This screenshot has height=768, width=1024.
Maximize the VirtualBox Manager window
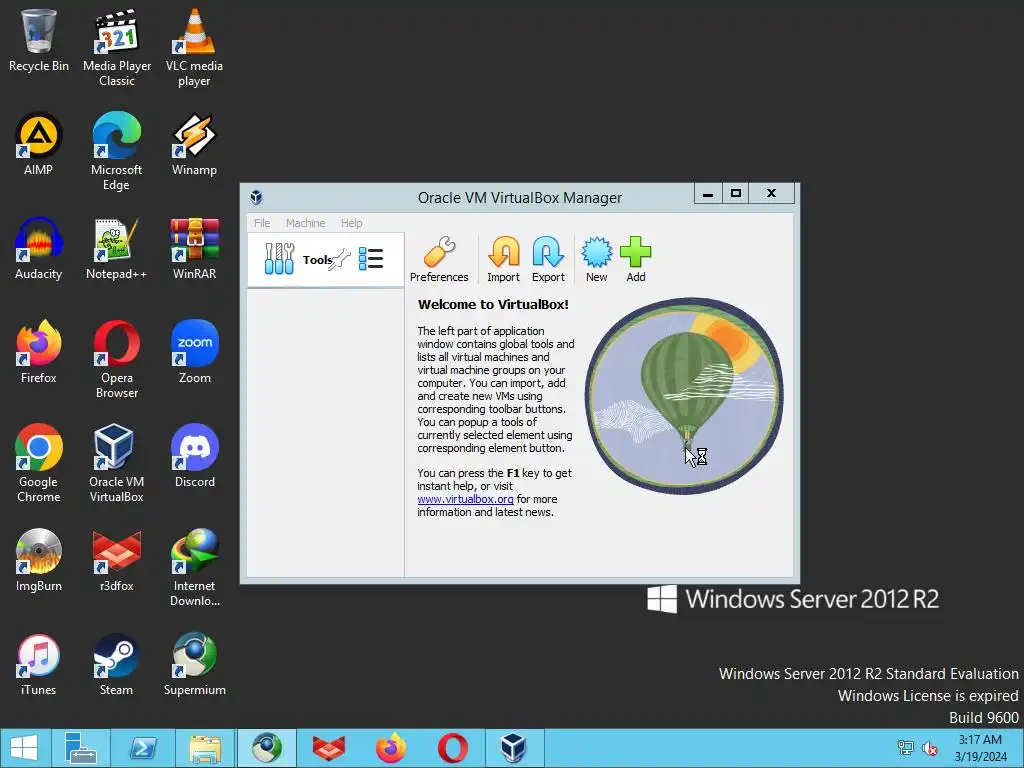coord(735,193)
